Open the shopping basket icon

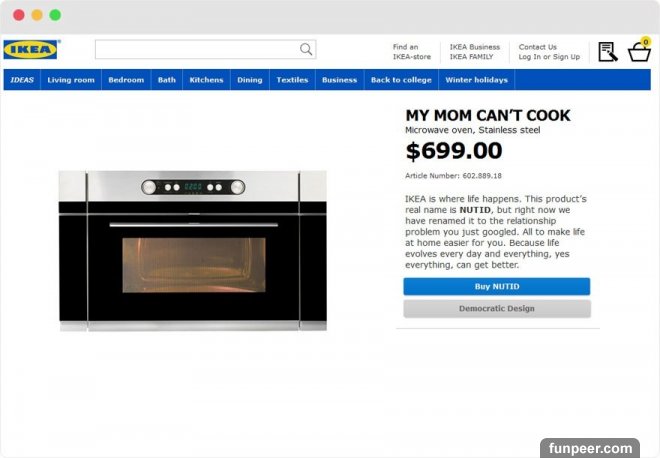click(x=639, y=51)
